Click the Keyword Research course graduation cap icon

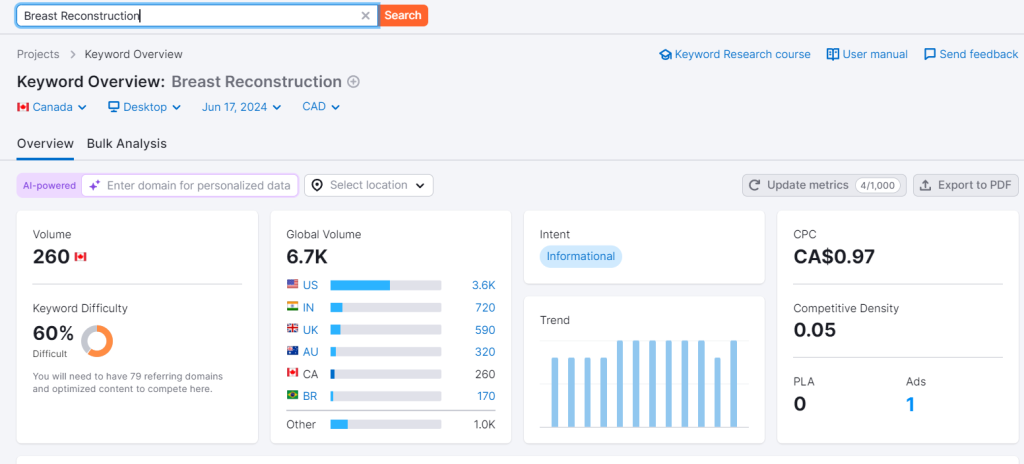[665, 54]
